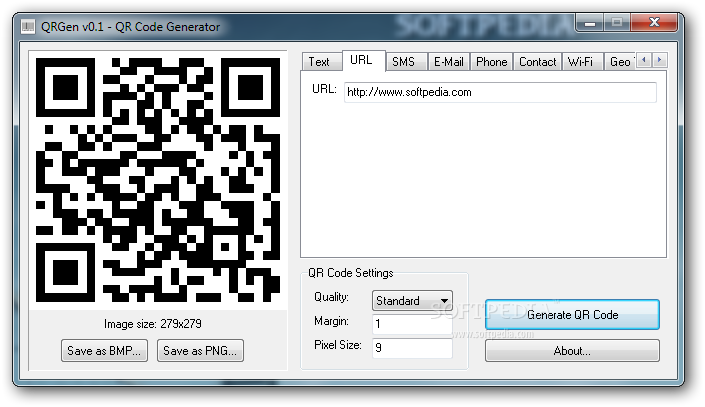The image size is (705, 407).
Task: Click the generated QR code image
Action: point(158,180)
